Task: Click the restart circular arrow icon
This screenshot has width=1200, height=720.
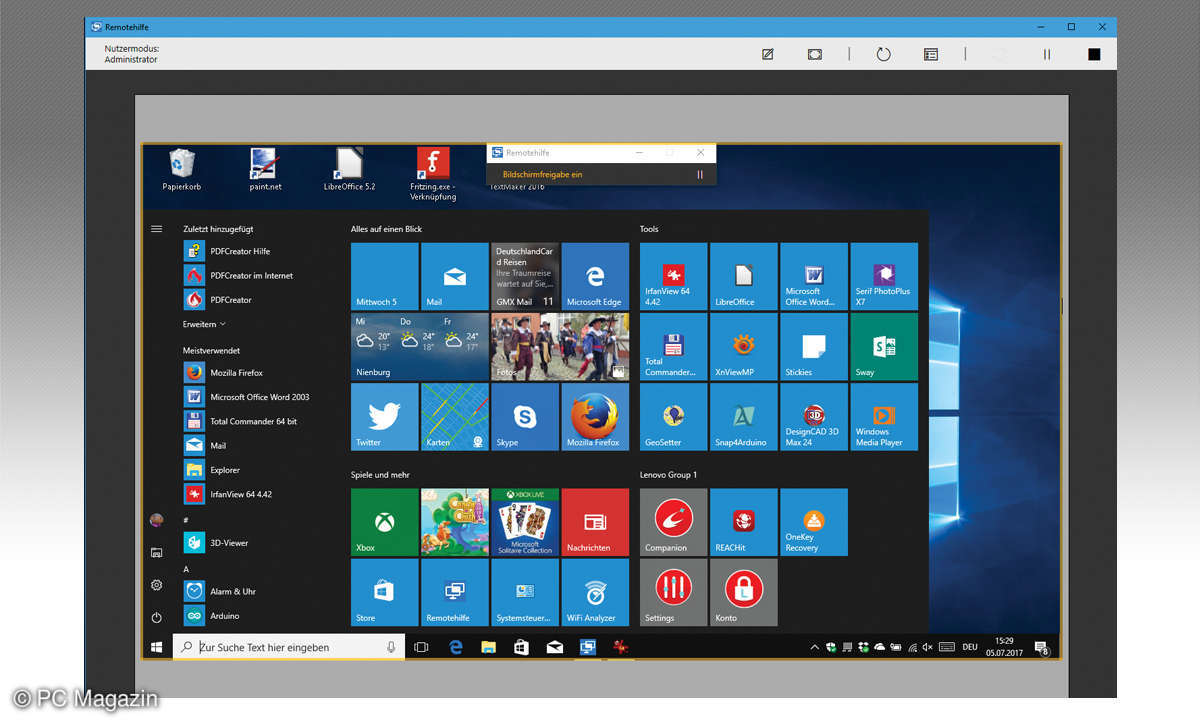Action: click(884, 54)
